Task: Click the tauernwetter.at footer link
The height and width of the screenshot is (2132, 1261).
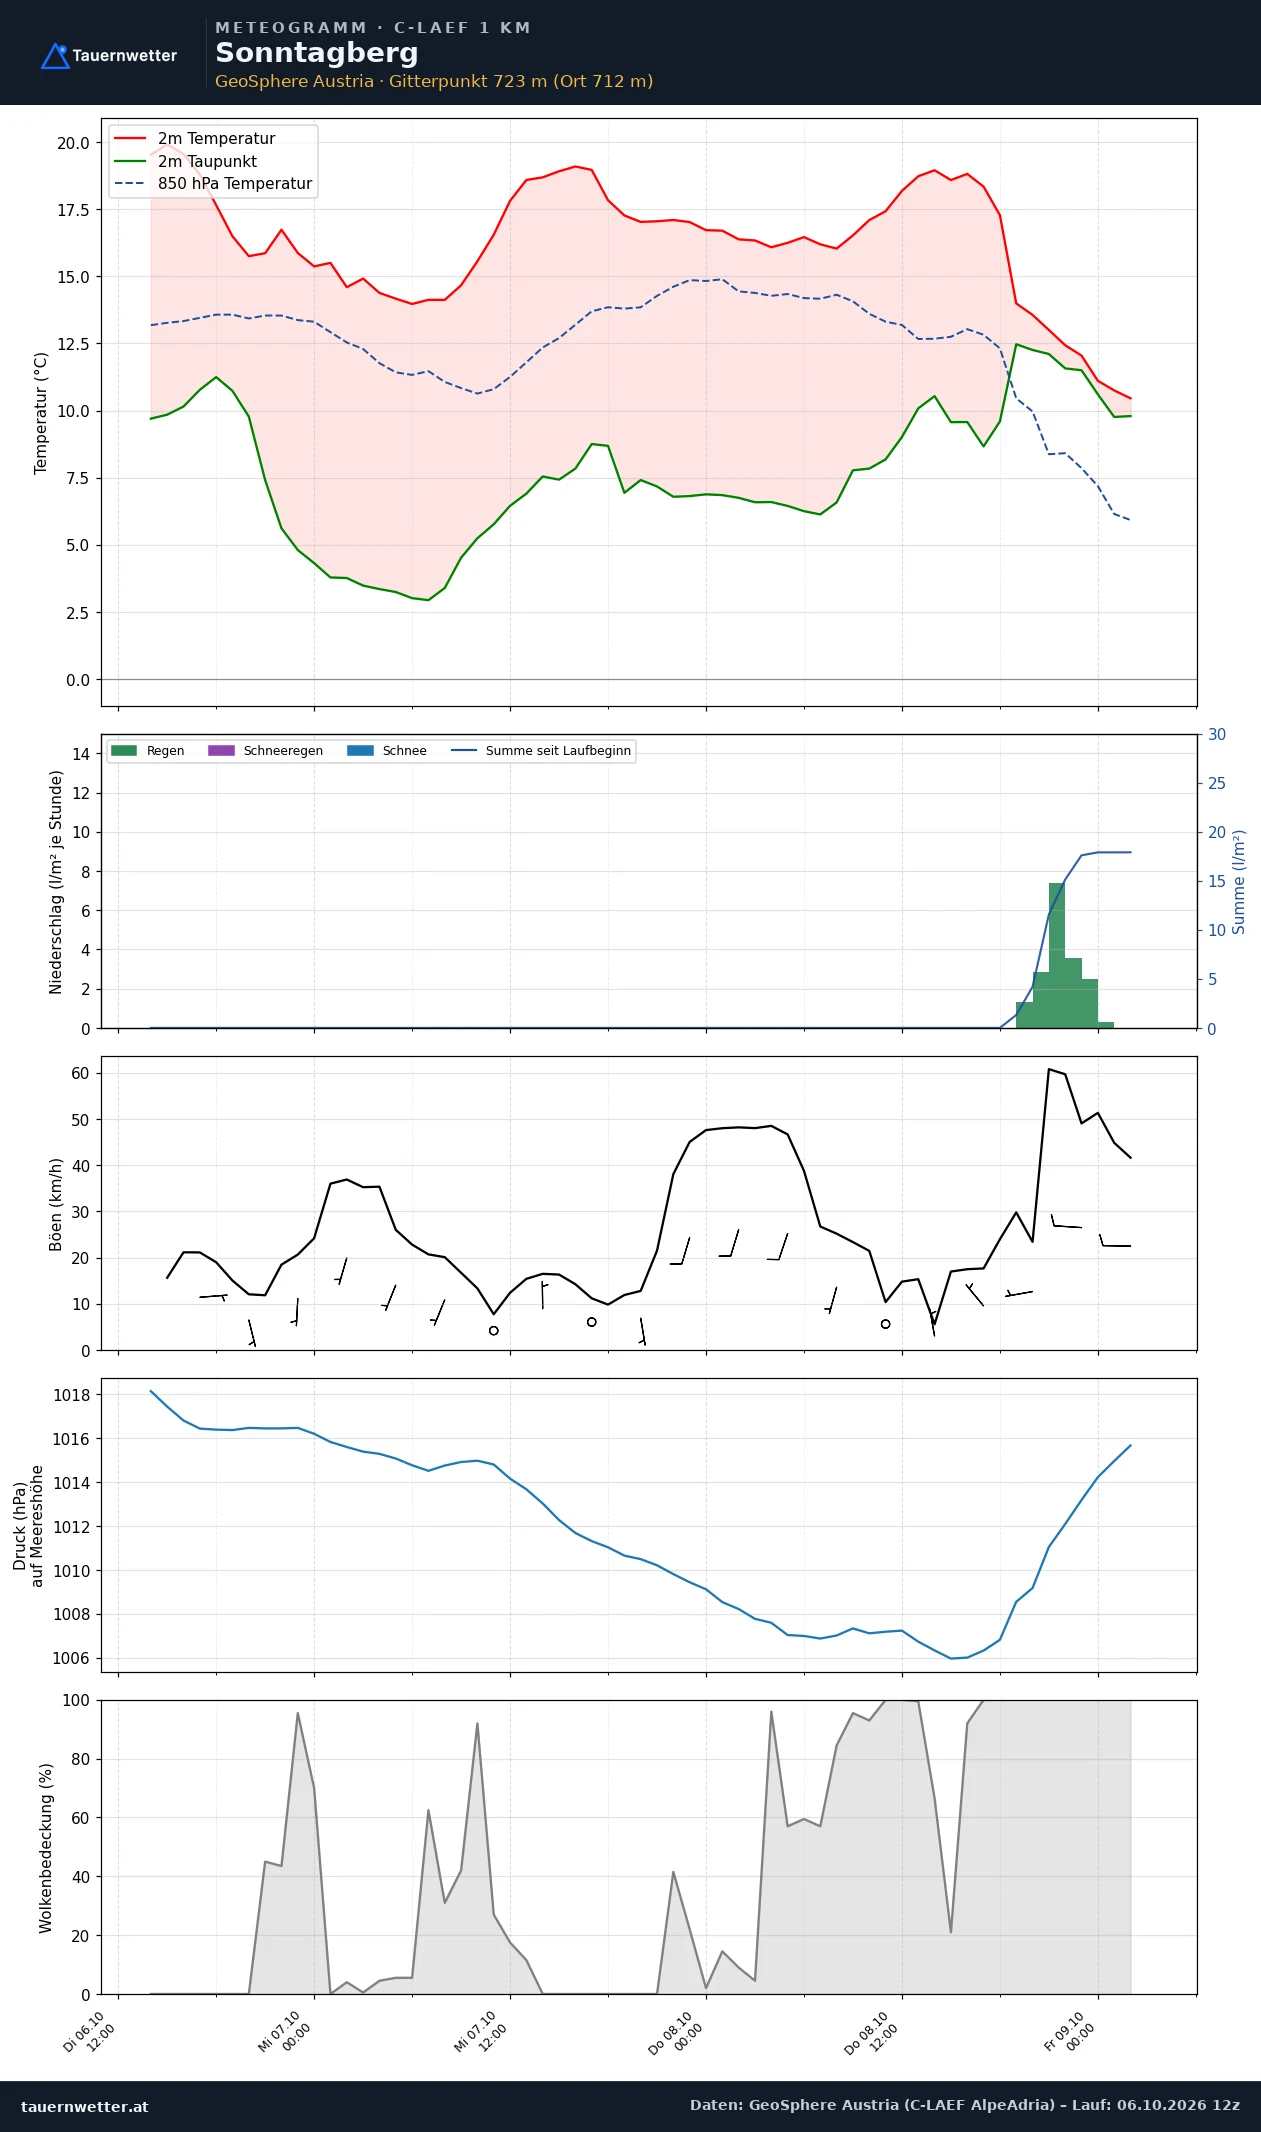Action: [x=84, y=2106]
